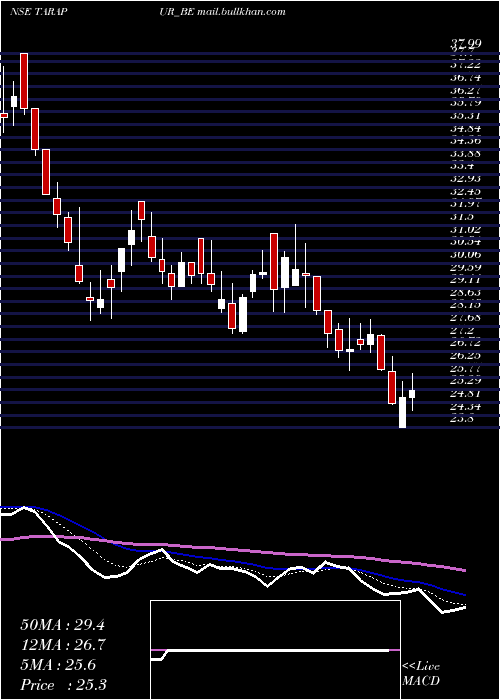Click the 'Price : 25.3' label
The image size is (500, 700).
coord(63,685)
